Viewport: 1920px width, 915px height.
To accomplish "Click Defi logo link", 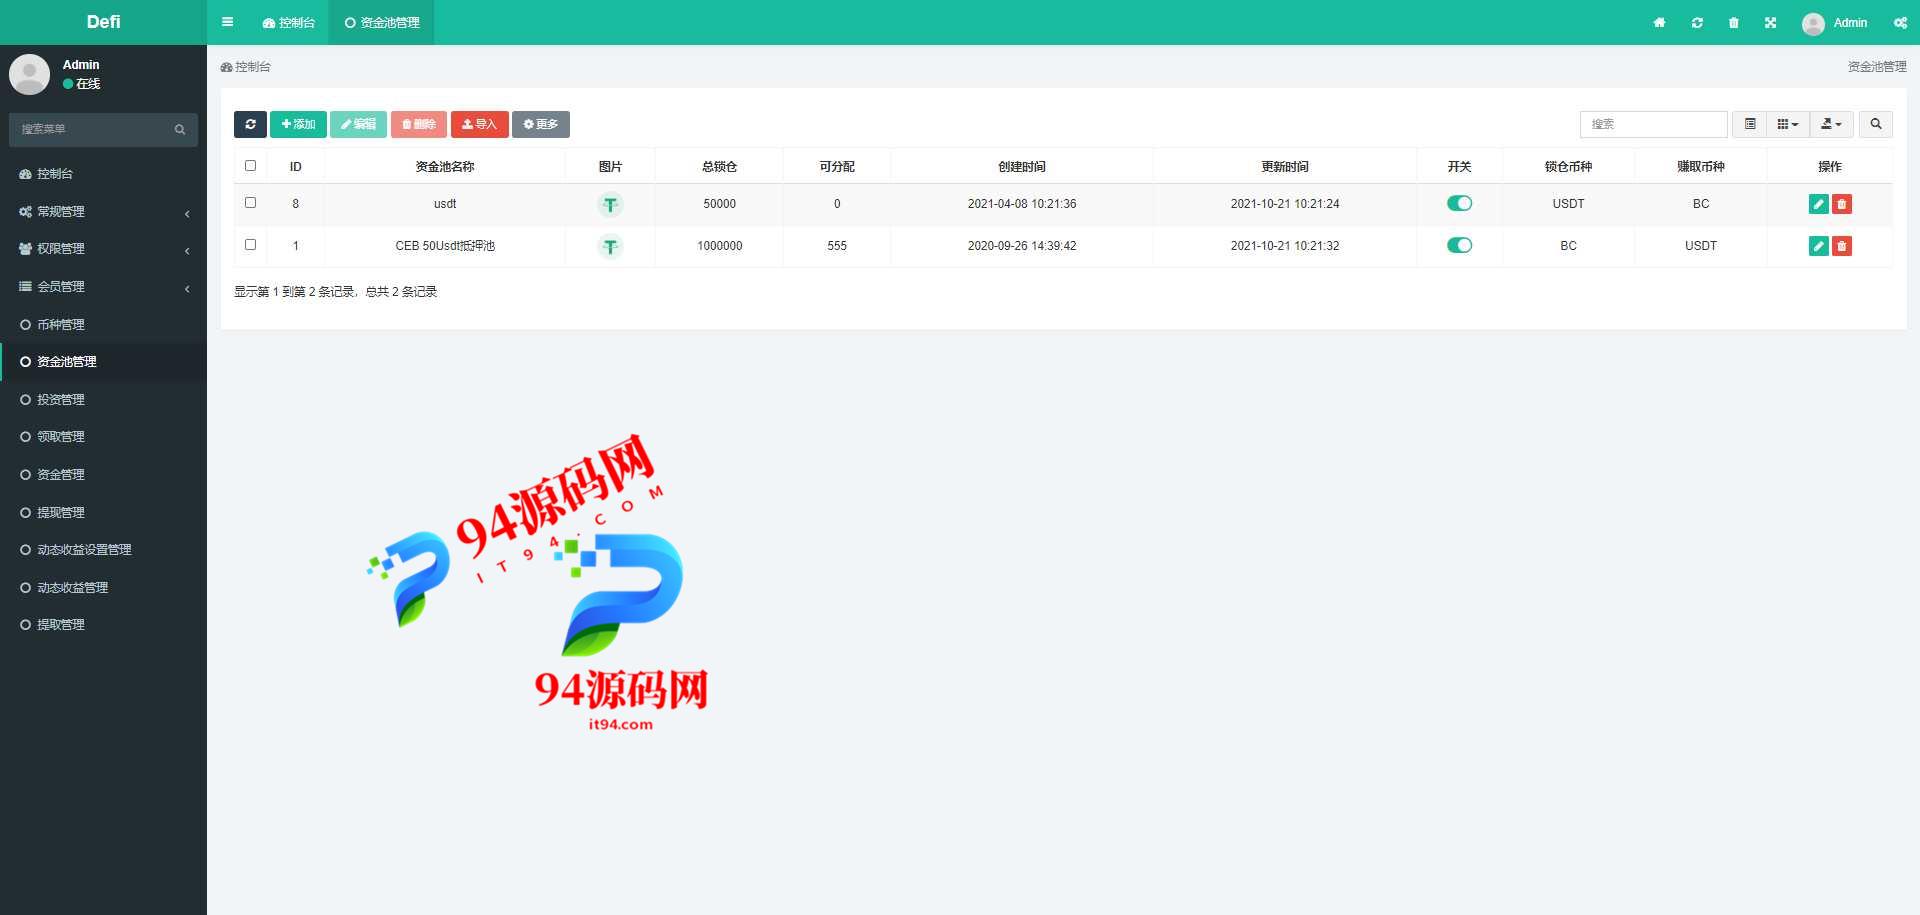I will tap(103, 22).
